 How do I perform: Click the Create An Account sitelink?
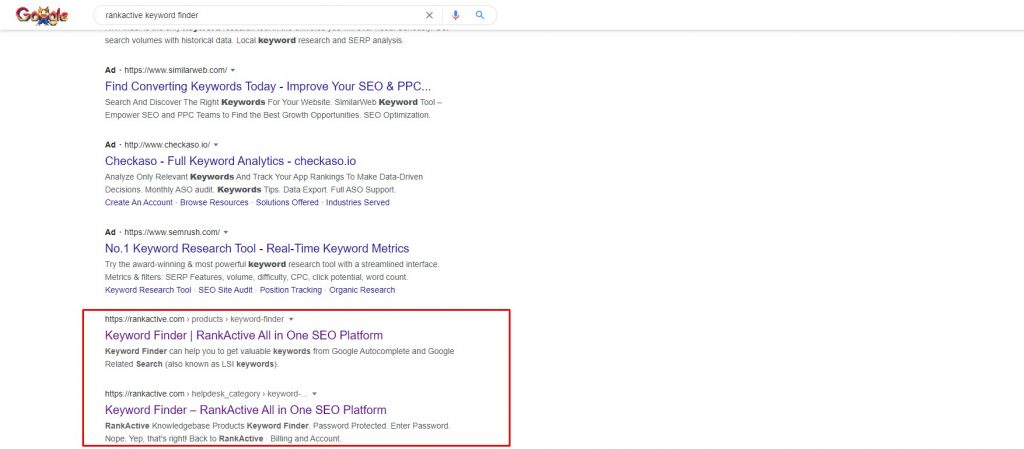coord(138,202)
